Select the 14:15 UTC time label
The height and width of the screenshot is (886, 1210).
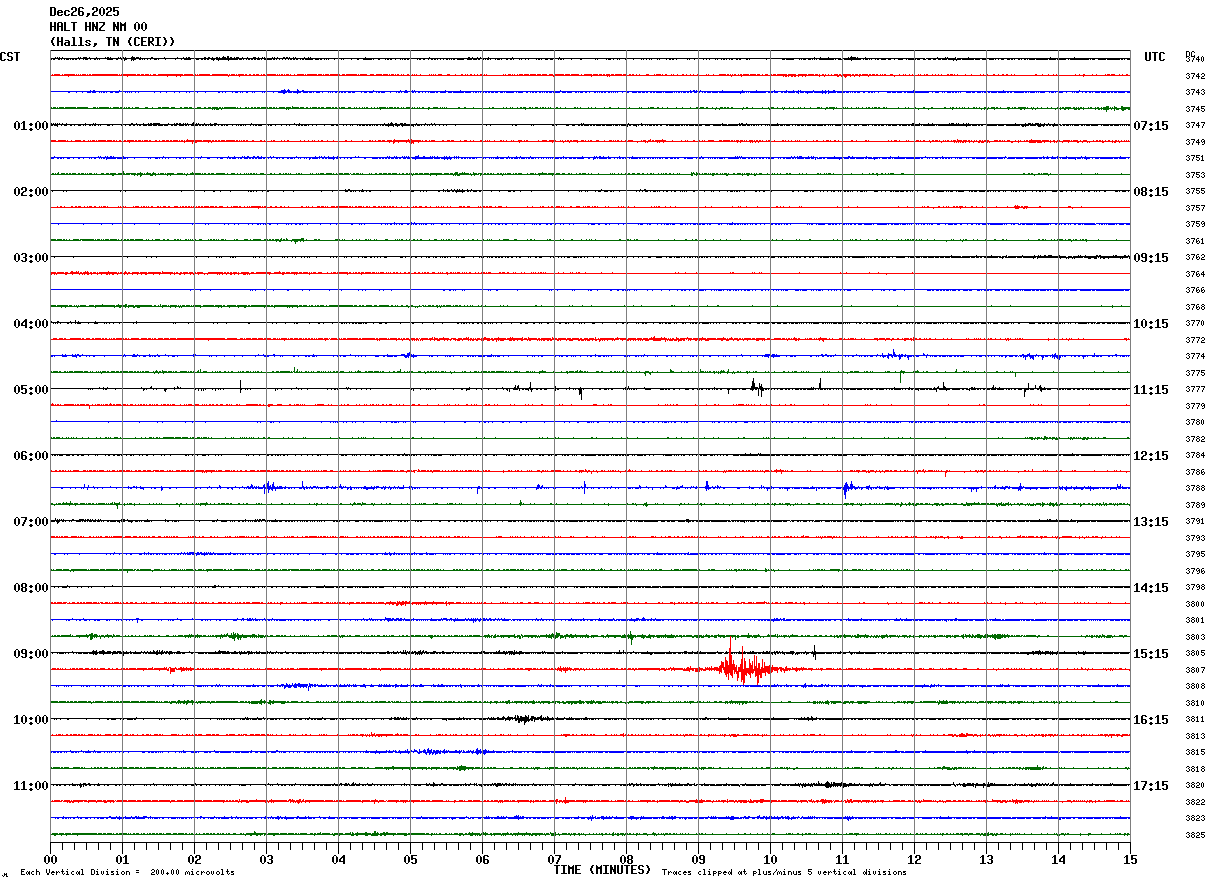point(1151,588)
